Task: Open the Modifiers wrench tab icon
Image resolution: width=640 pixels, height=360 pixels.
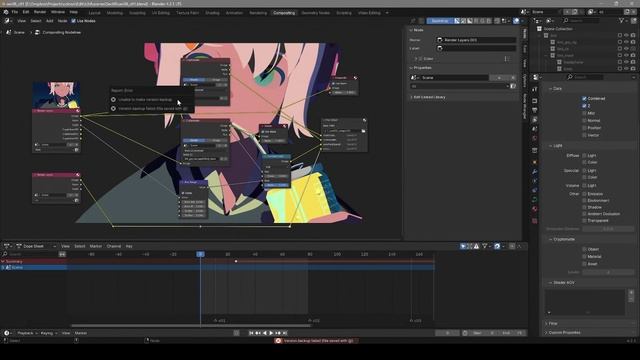Action: tap(535, 172)
